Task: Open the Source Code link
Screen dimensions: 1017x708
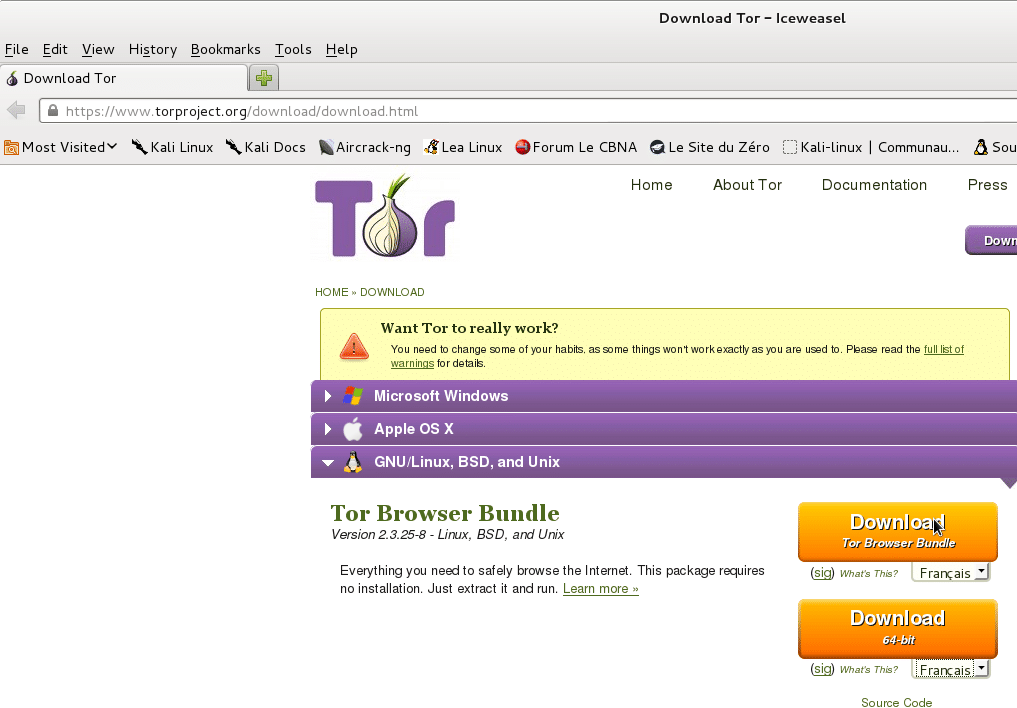Action: click(x=896, y=702)
